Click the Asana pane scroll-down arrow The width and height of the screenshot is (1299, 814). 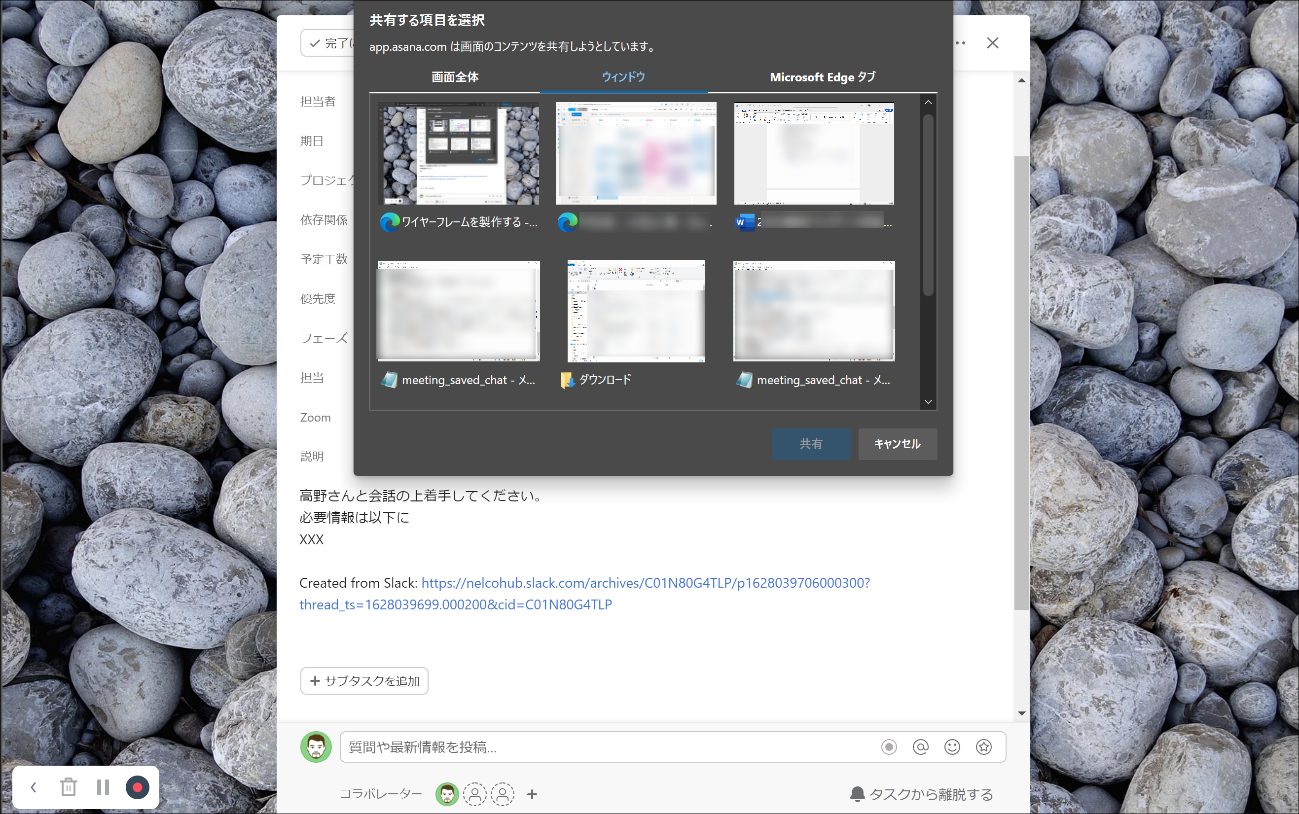coord(1021,713)
